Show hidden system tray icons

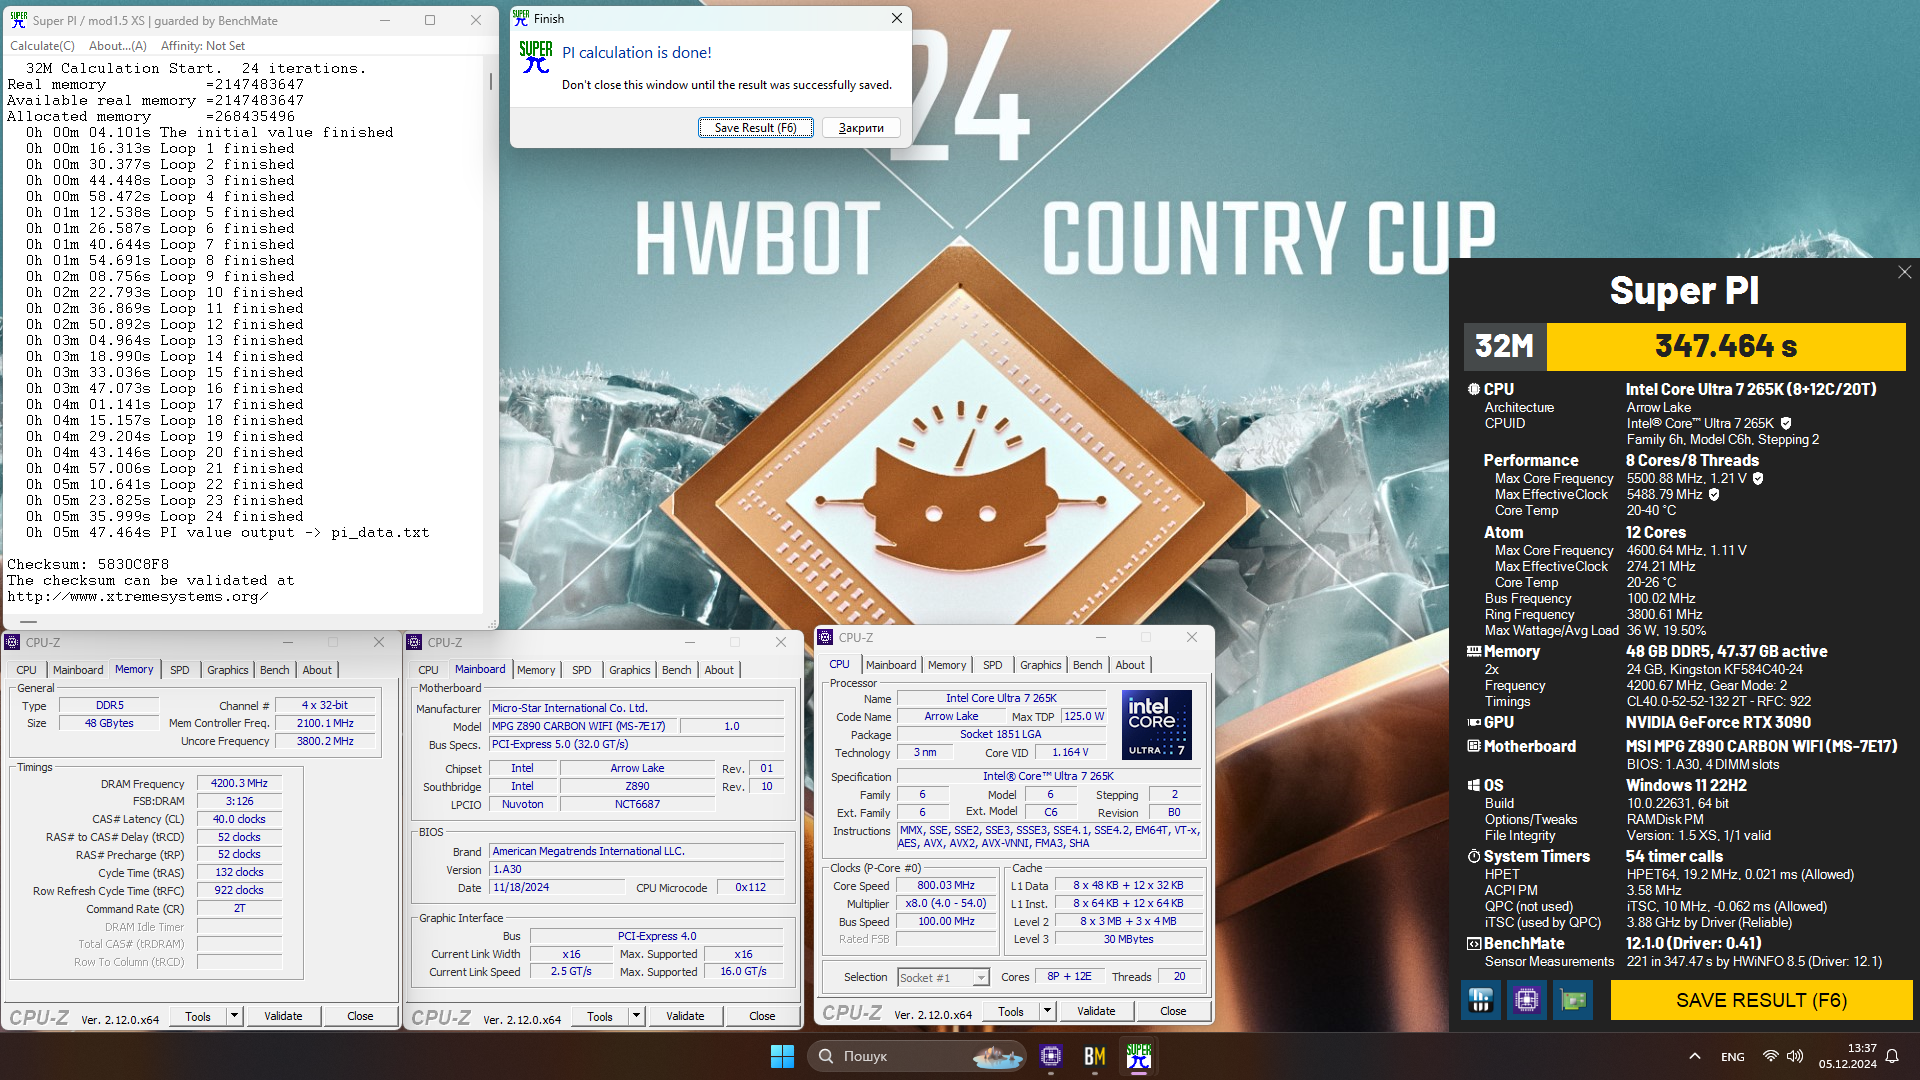1694,1056
